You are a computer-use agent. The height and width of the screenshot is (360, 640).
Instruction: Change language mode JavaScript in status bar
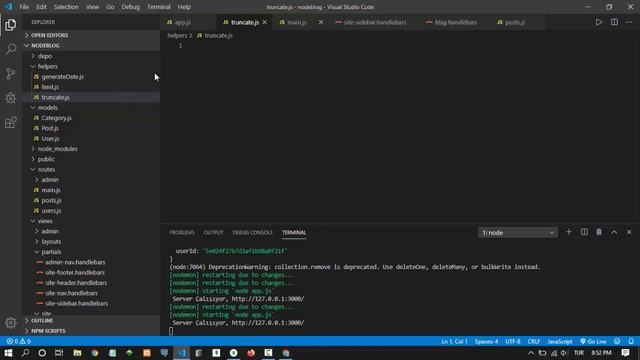click(x=560, y=341)
